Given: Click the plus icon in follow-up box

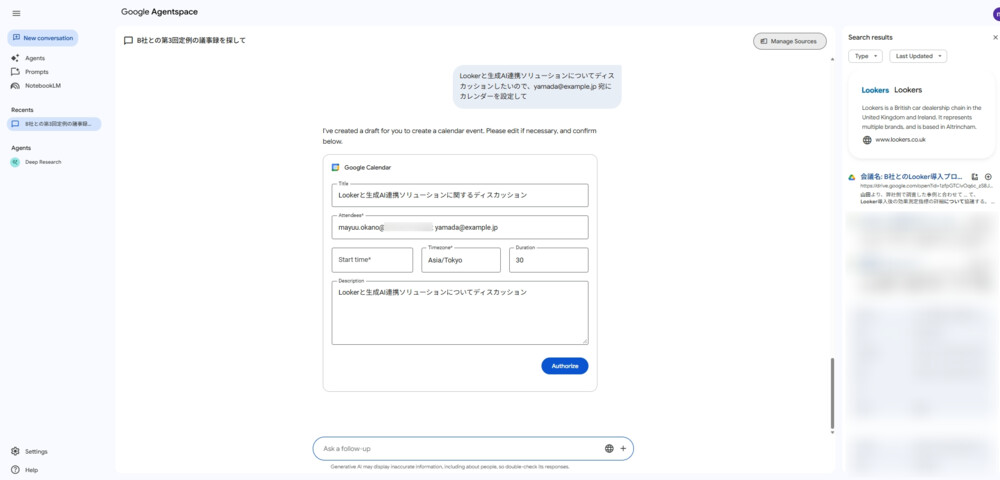Looking at the screenshot, I should coord(623,449).
